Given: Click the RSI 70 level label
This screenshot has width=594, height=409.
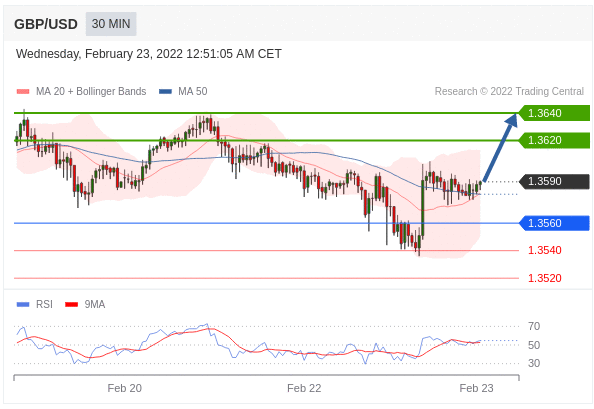Looking at the screenshot, I should 534,326.
